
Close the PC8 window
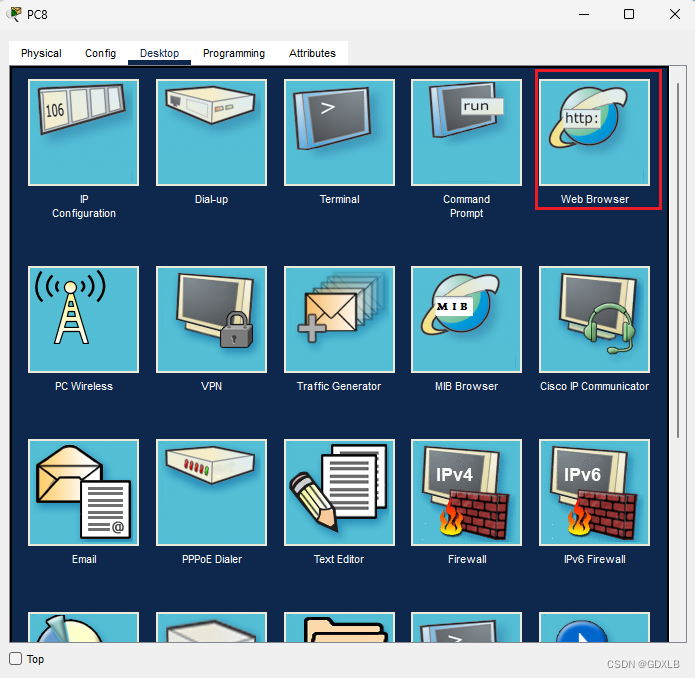[675, 14]
